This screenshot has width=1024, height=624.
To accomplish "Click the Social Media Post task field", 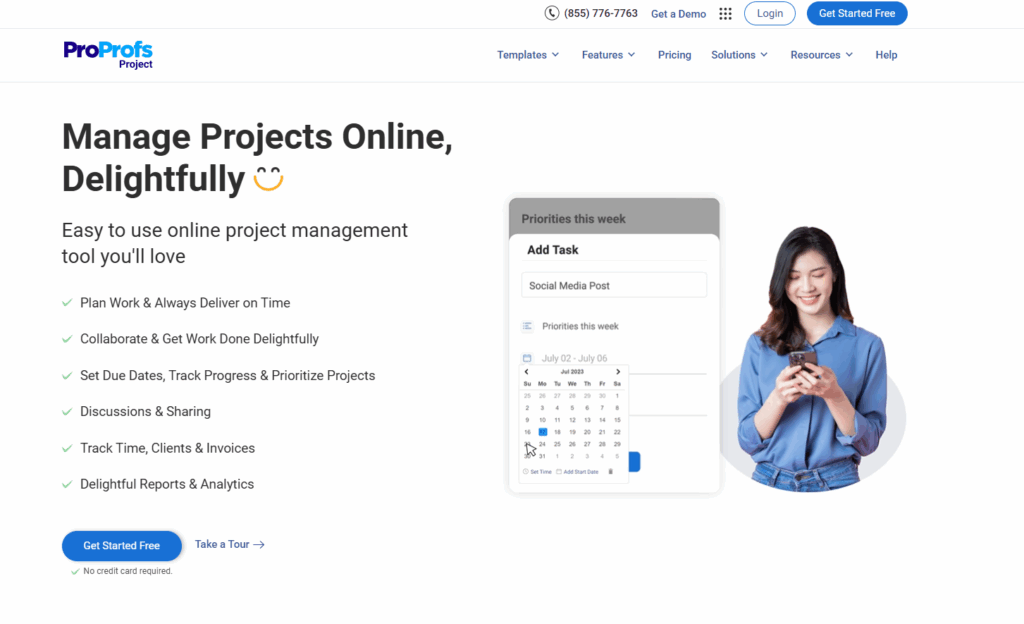I will click(x=613, y=285).
